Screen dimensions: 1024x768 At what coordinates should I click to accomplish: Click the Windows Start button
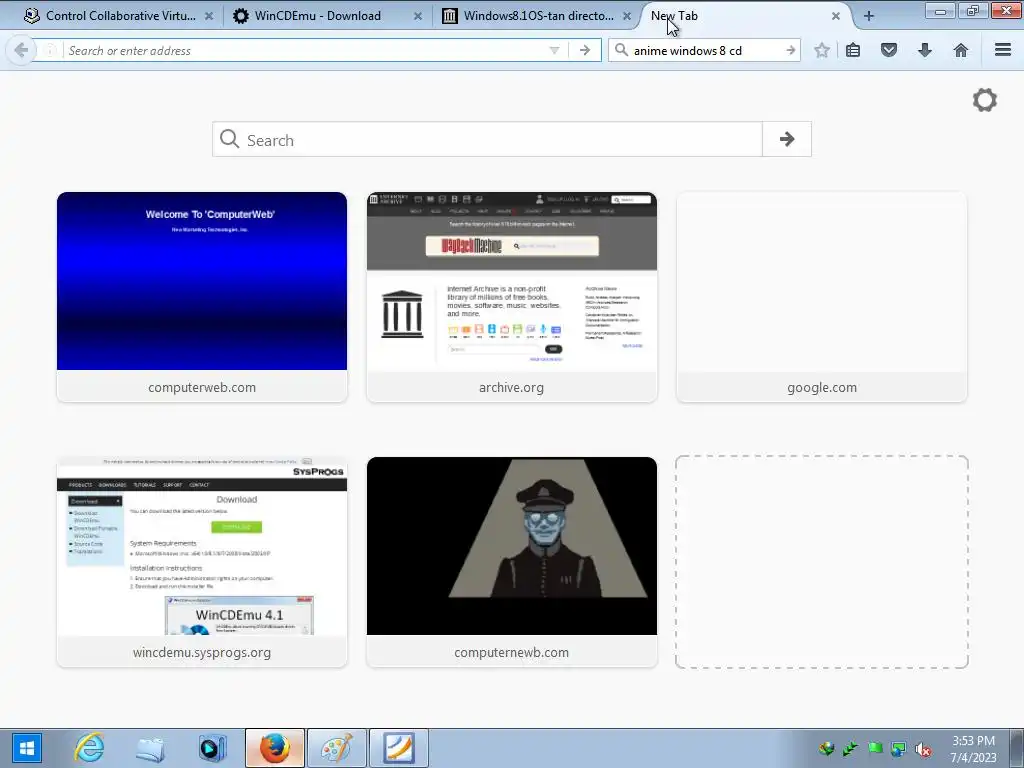(26, 748)
